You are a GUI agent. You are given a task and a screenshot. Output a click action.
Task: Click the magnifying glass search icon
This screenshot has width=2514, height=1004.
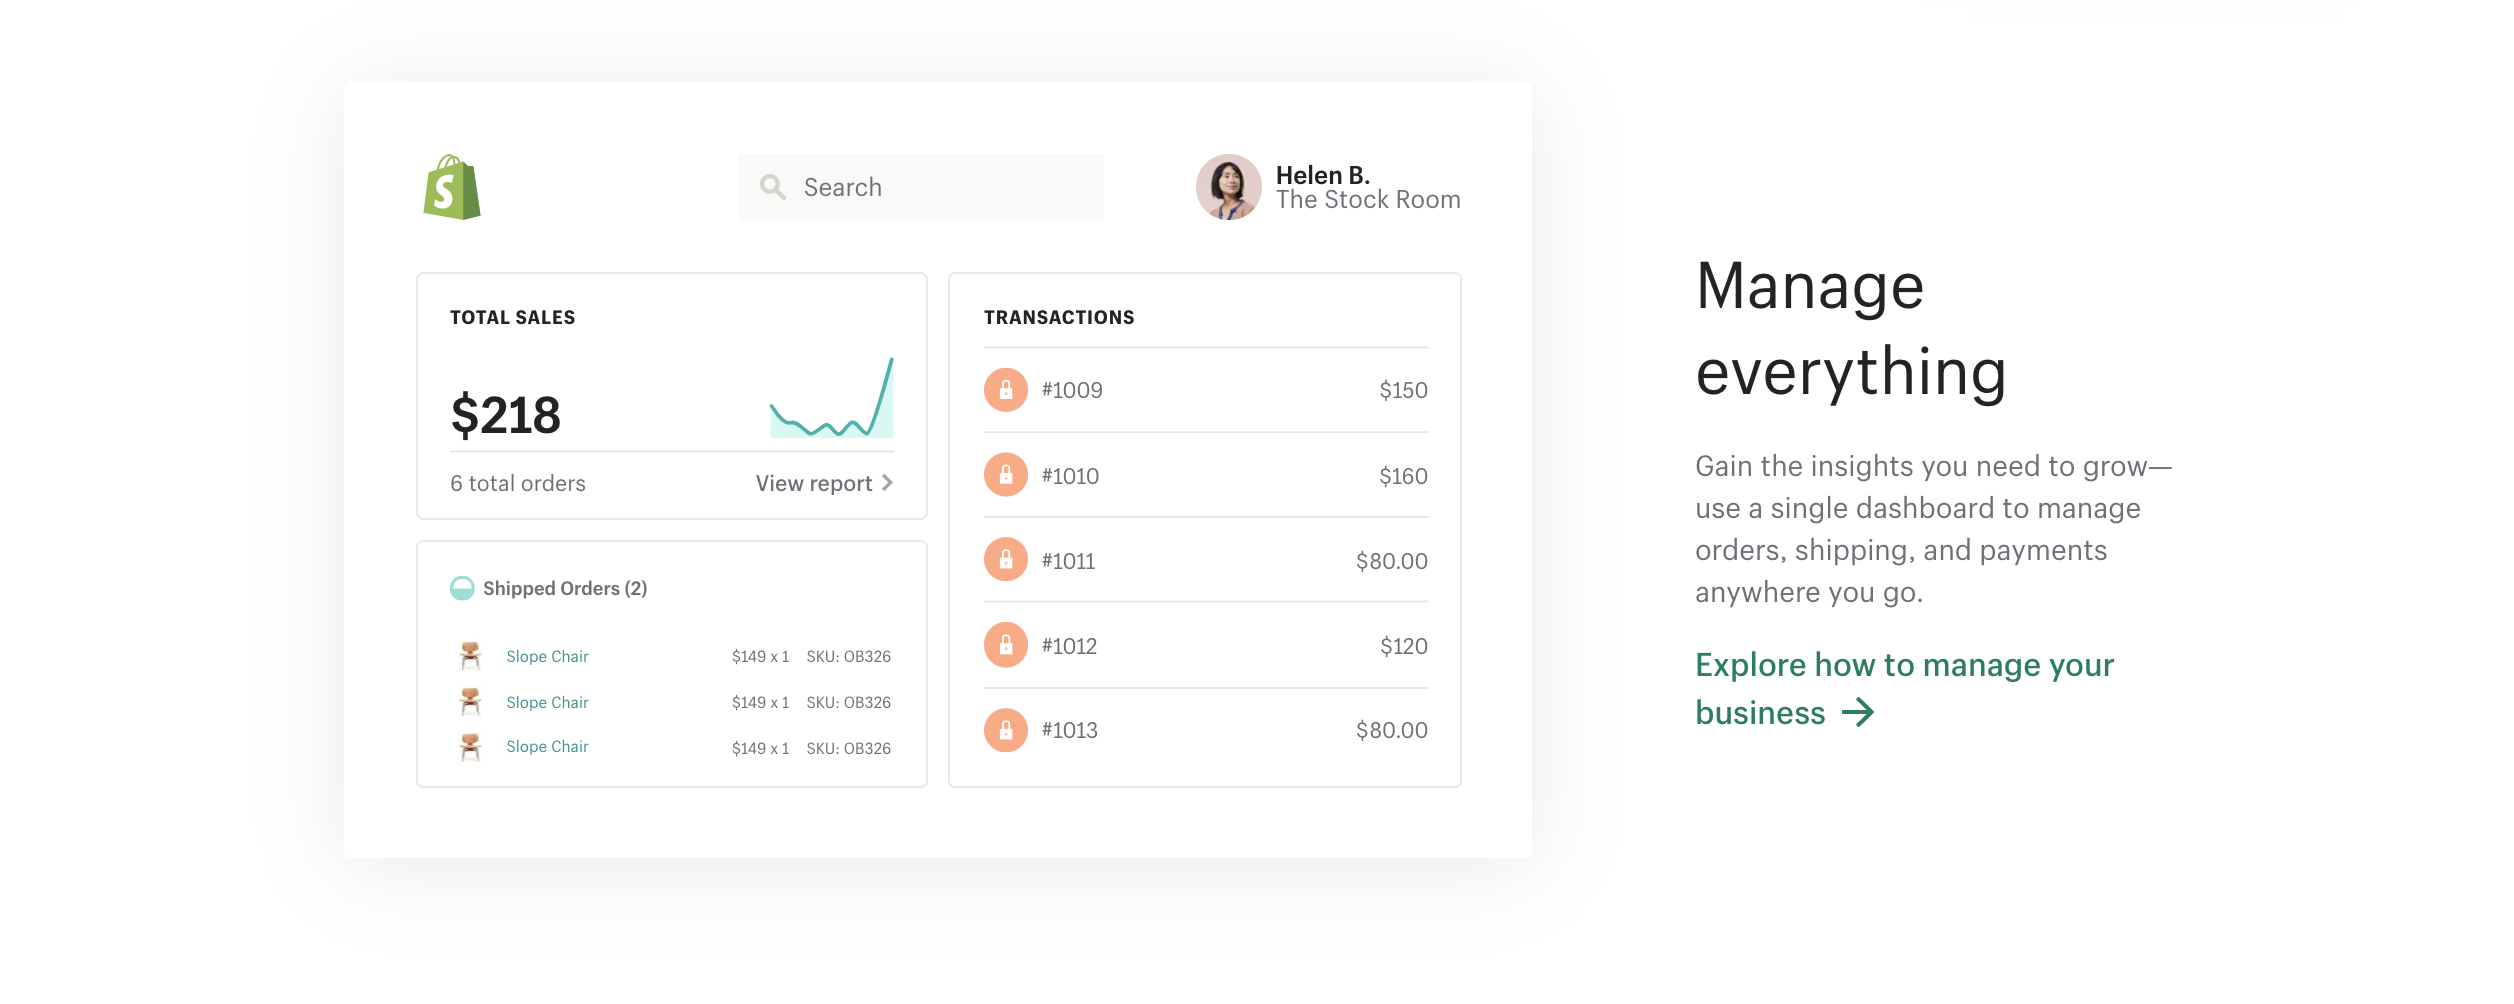[773, 187]
